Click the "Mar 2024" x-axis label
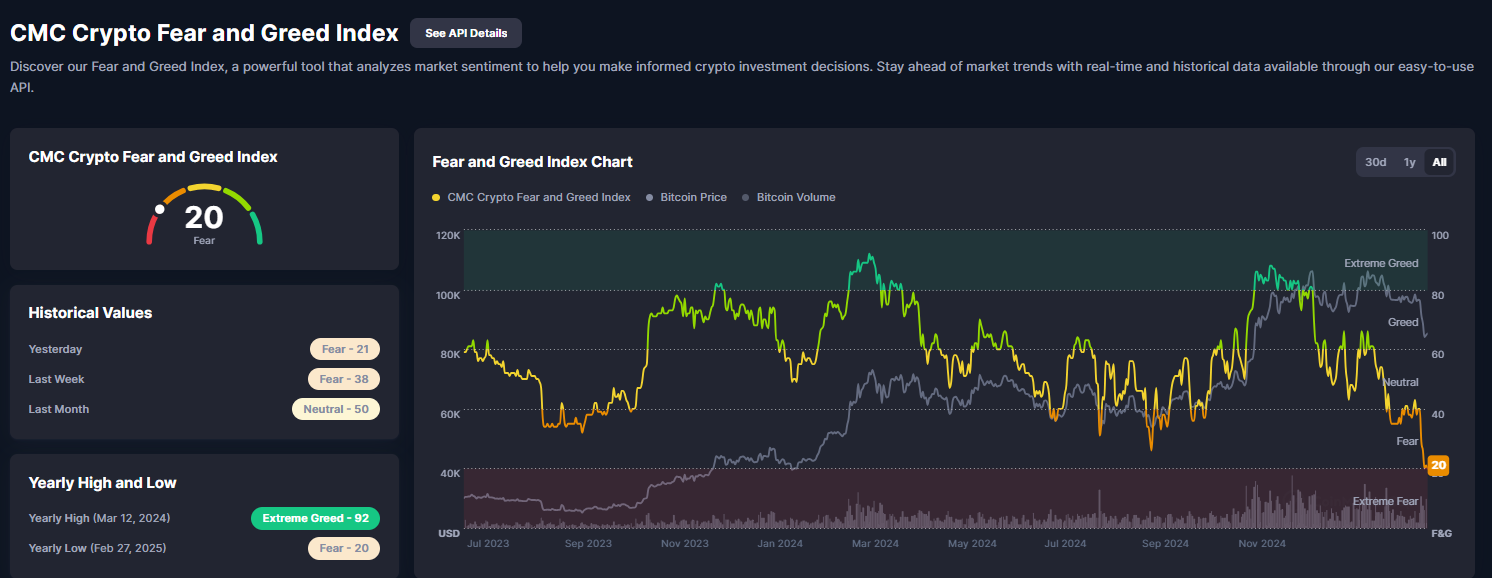The width and height of the screenshot is (1492, 578). click(875, 544)
